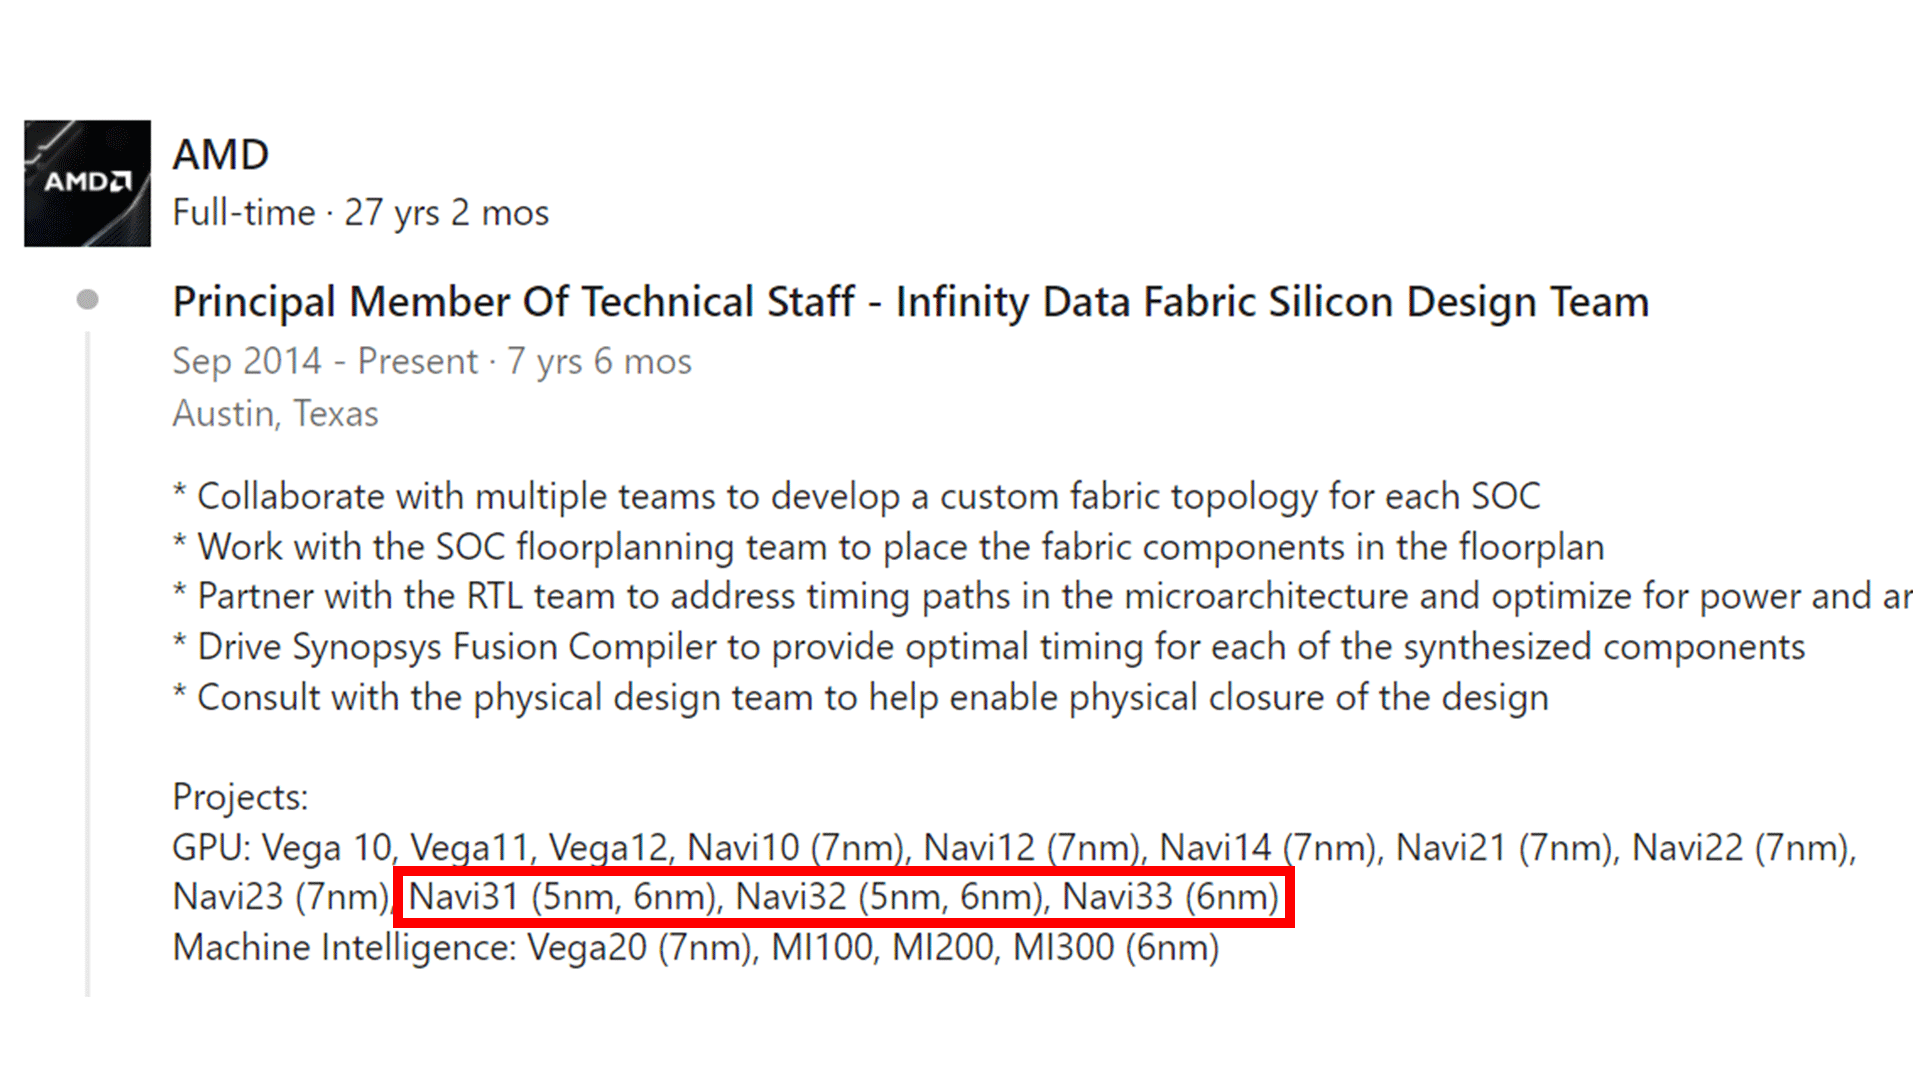The width and height of the screenshot is (1920, 1080).
Task: Click the vertical timeline bar
Action: click(x=88, y=660)
